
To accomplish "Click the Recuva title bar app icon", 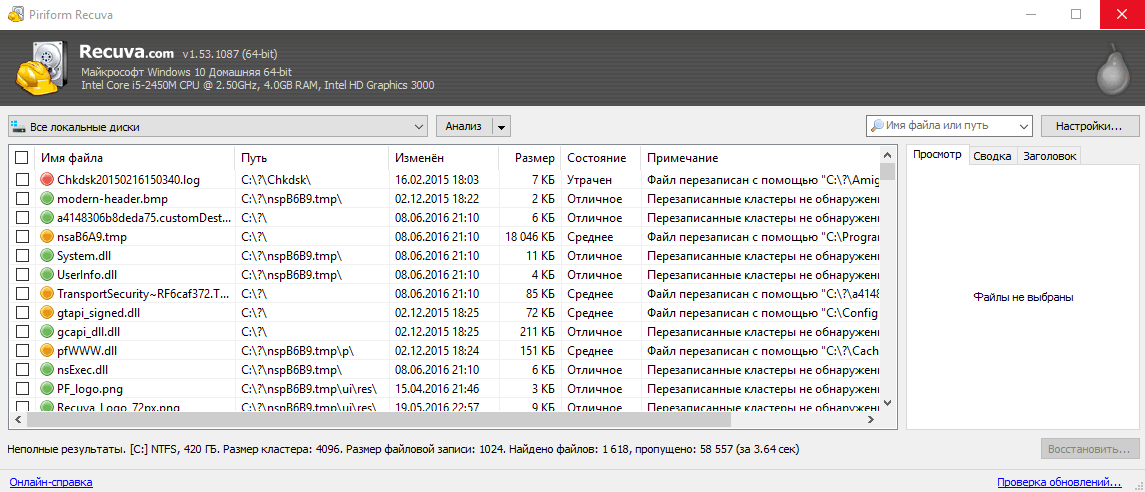I will [x=15, y=15].
